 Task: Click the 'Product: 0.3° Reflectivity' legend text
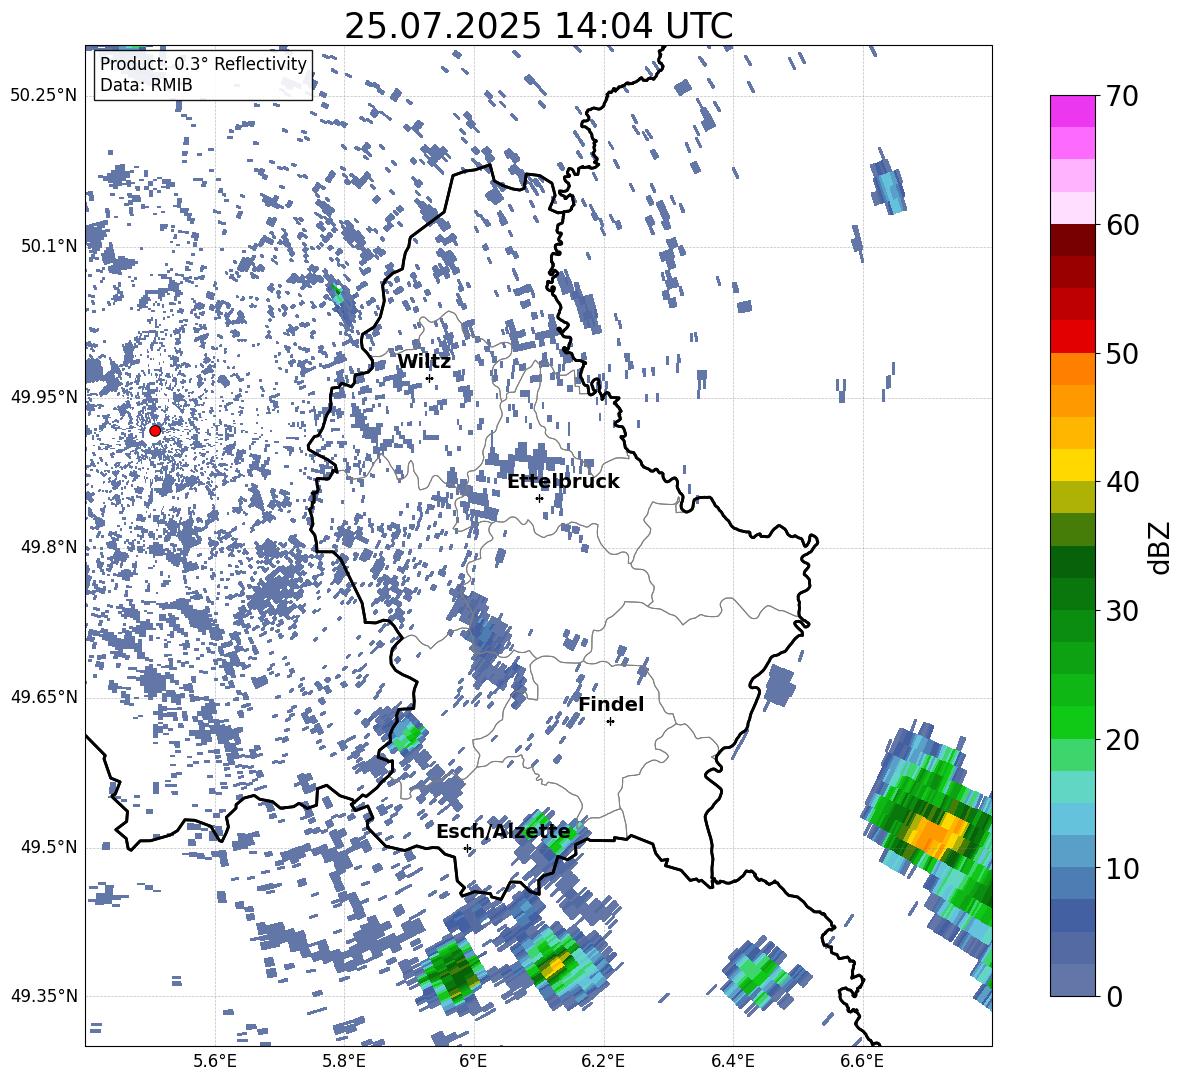[x=203, y=64]
